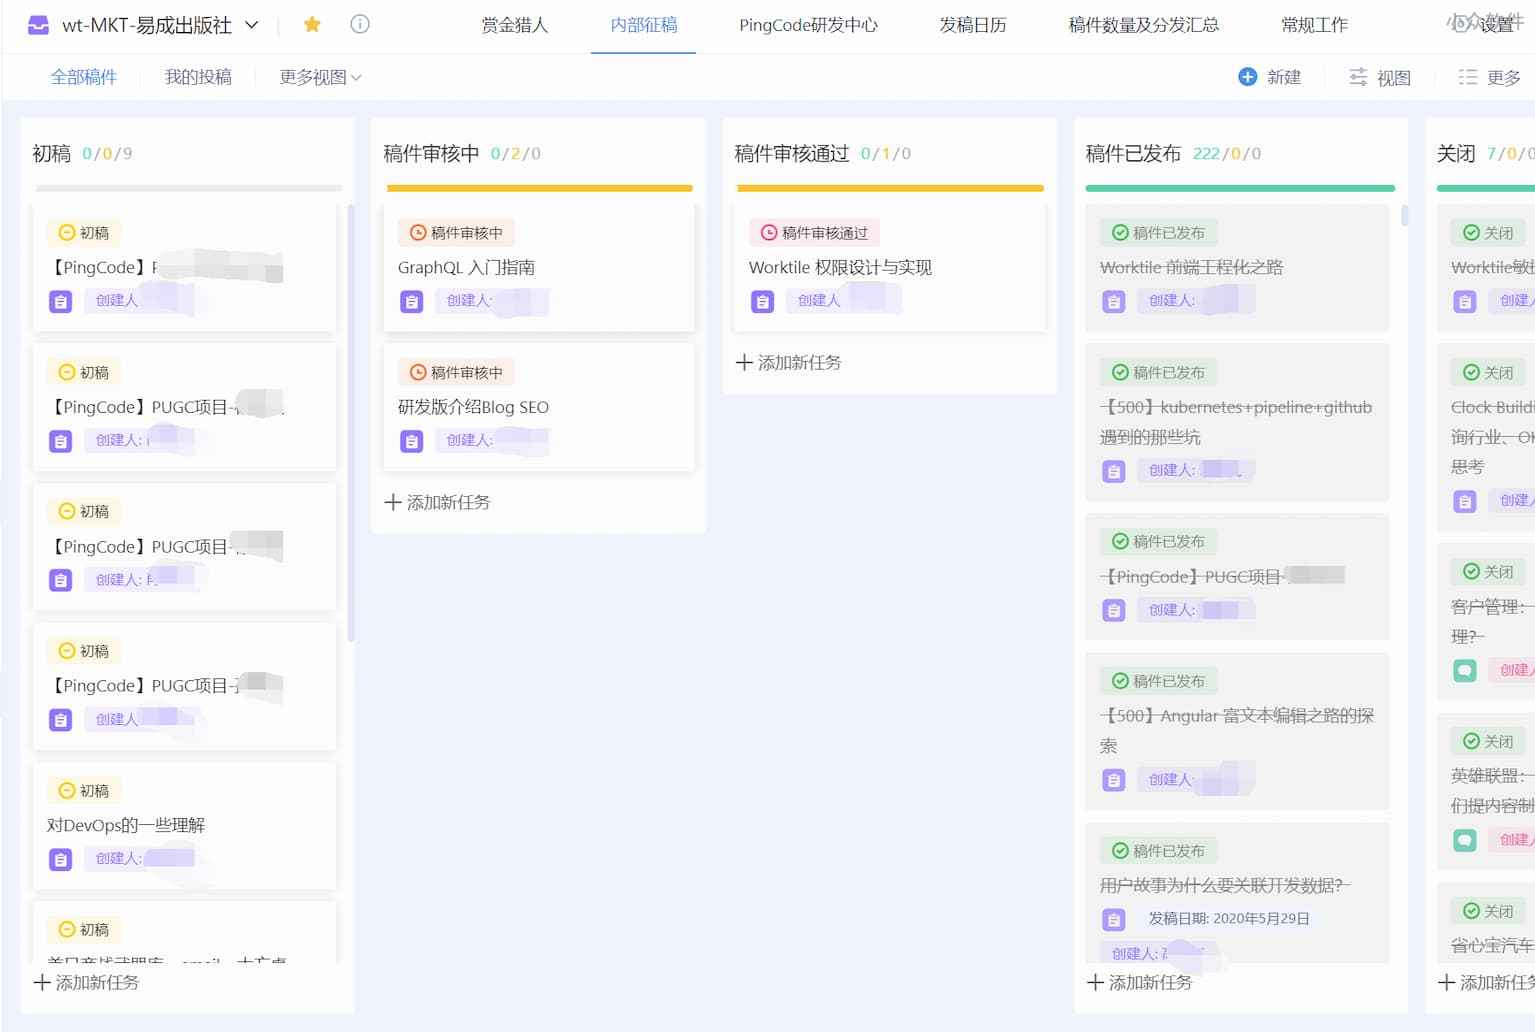
Task: Open the GraphQL 入门指南 card title
Action: point(466,267)
